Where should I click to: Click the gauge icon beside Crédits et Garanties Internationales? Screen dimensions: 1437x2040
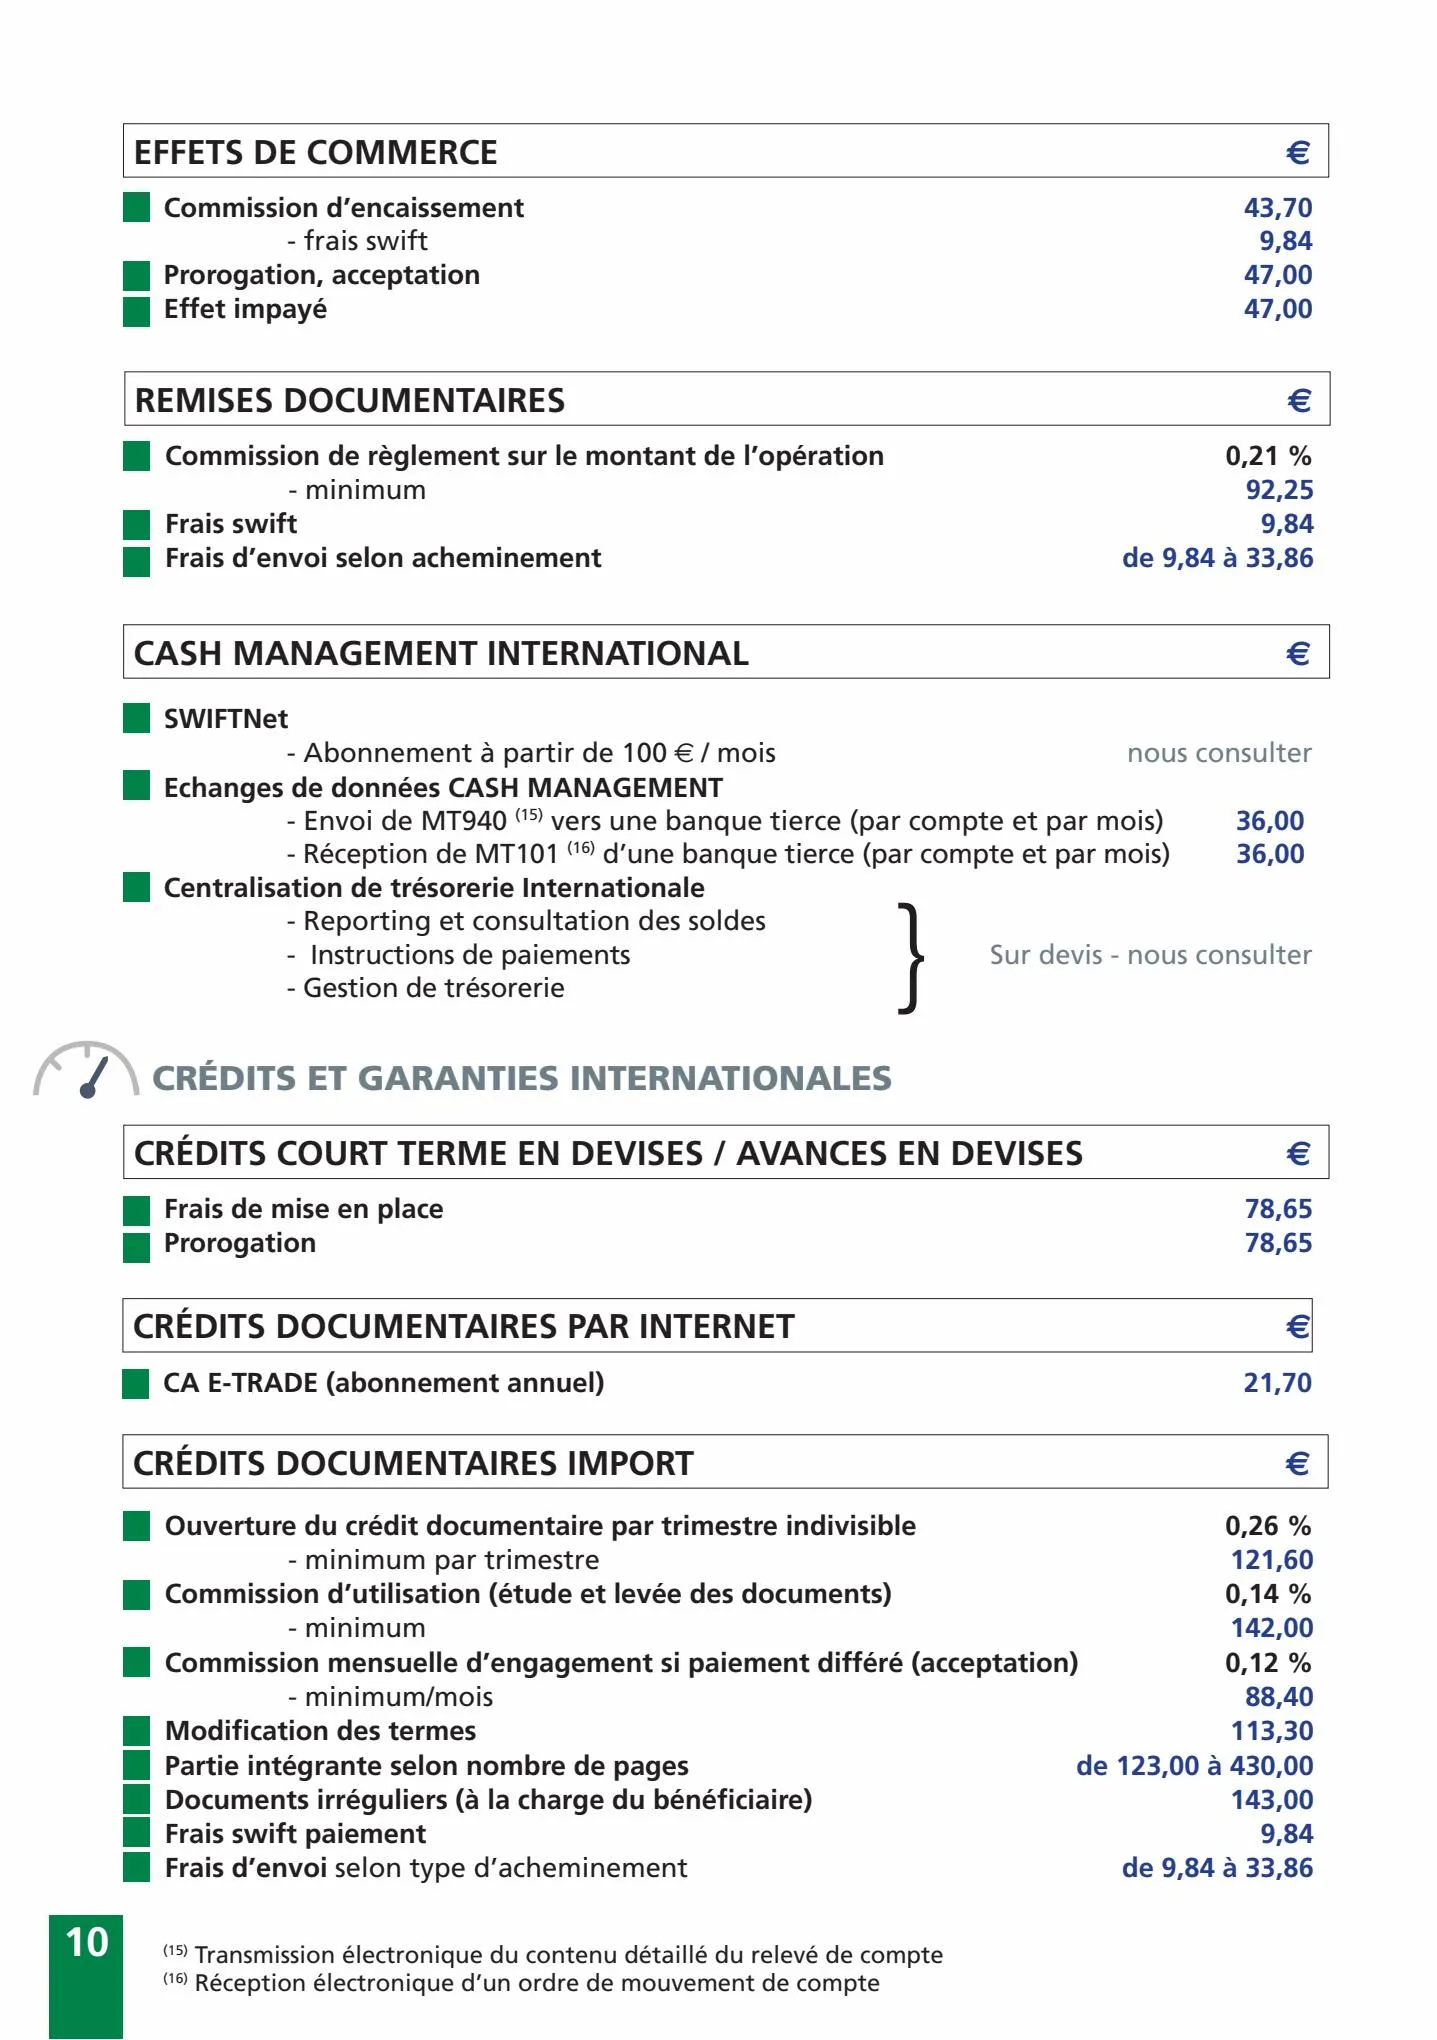click(86, 1070)
